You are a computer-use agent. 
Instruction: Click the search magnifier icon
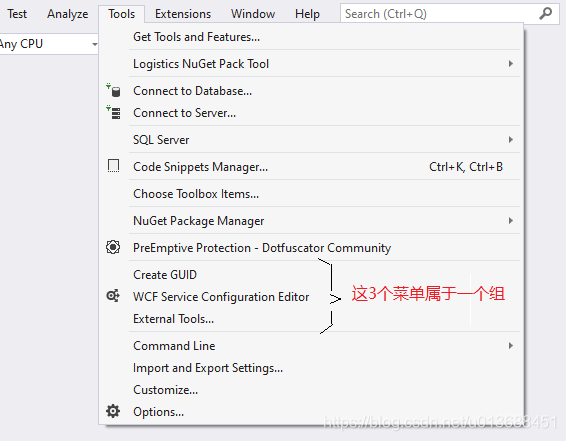point(545,14)
